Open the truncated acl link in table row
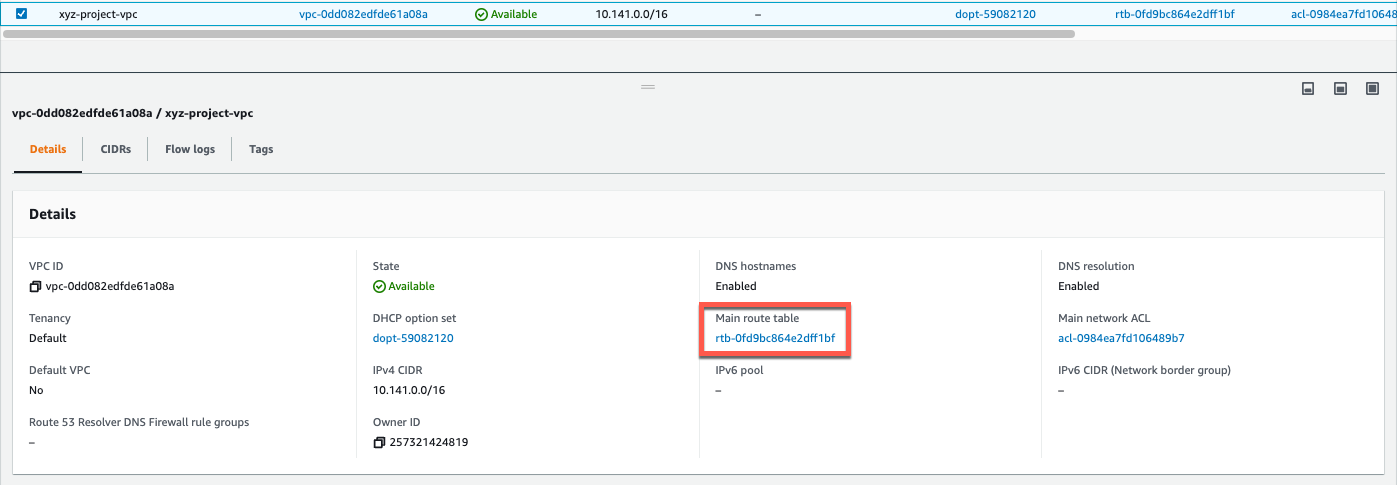The width and height of the screenshot is (1397, 485). pos(1338,14)
